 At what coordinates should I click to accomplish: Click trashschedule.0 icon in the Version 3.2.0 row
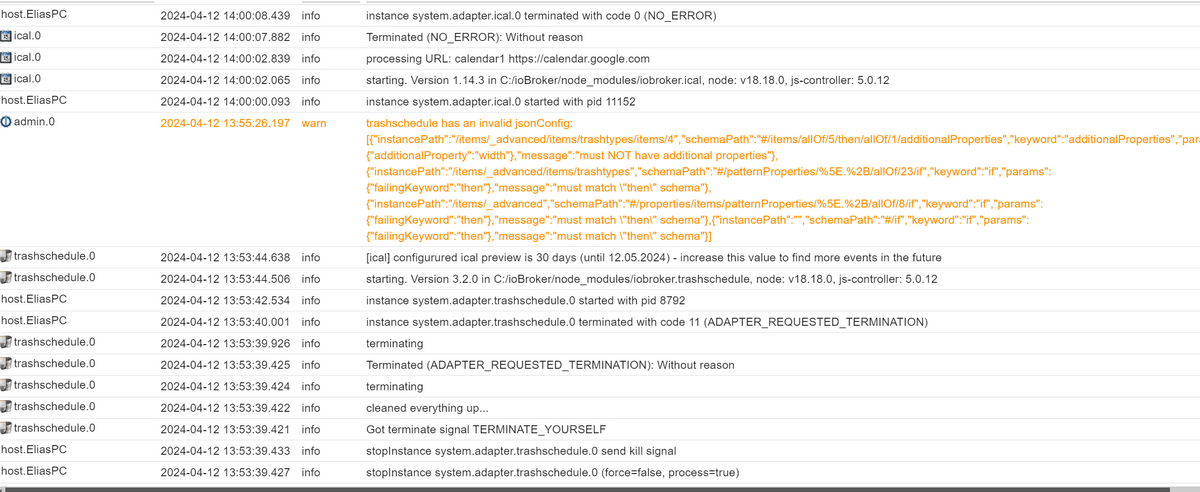click(6, 278)
